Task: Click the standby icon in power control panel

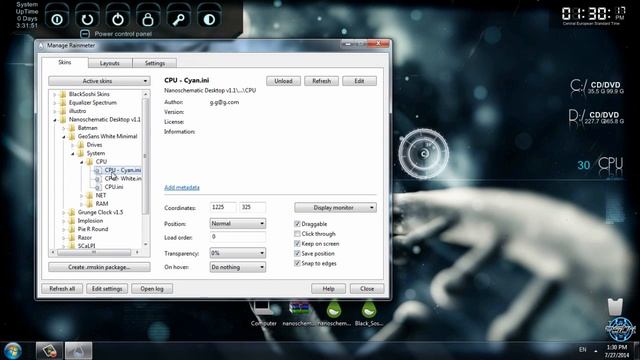Action: point(57,19)
